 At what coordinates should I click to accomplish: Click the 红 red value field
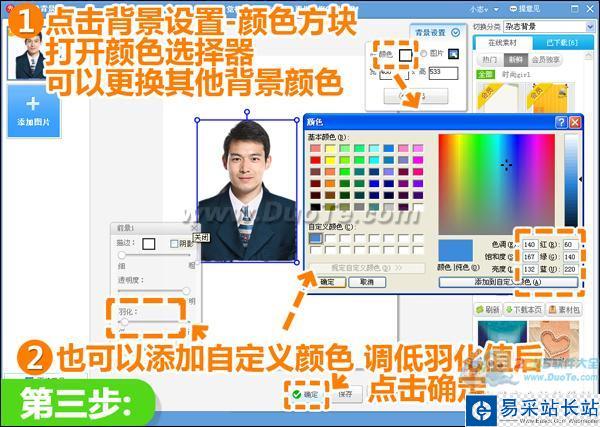coord(570,244)
